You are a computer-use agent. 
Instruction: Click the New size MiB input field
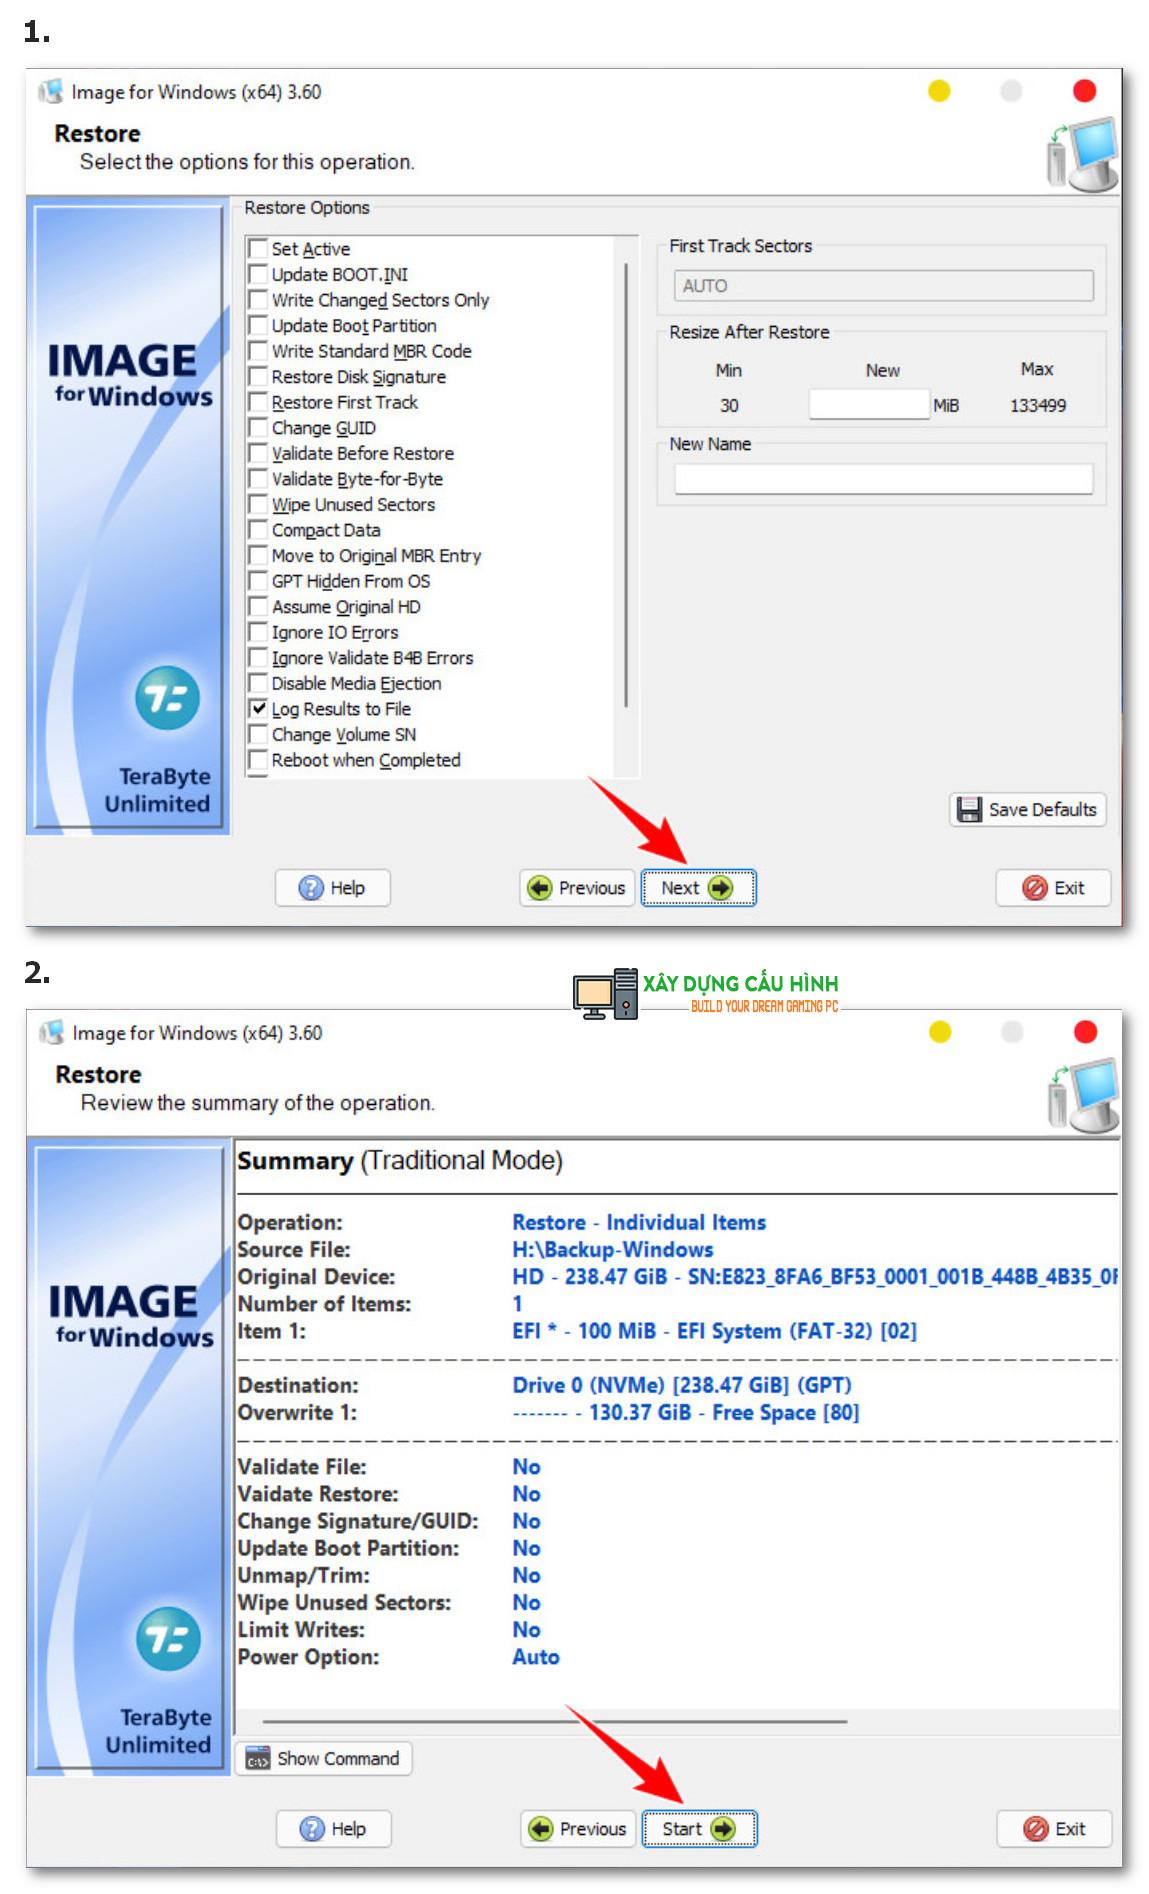(869, 405)
